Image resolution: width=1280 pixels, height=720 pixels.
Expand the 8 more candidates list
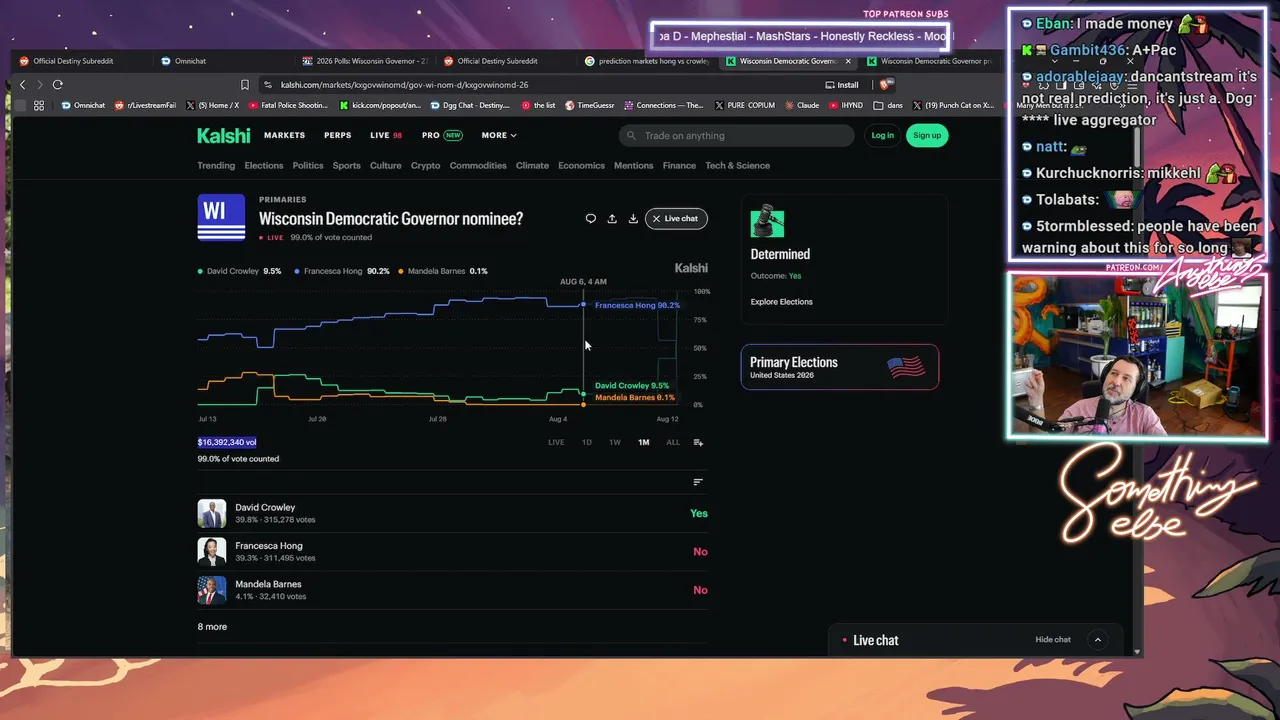[x=212, y=627]
